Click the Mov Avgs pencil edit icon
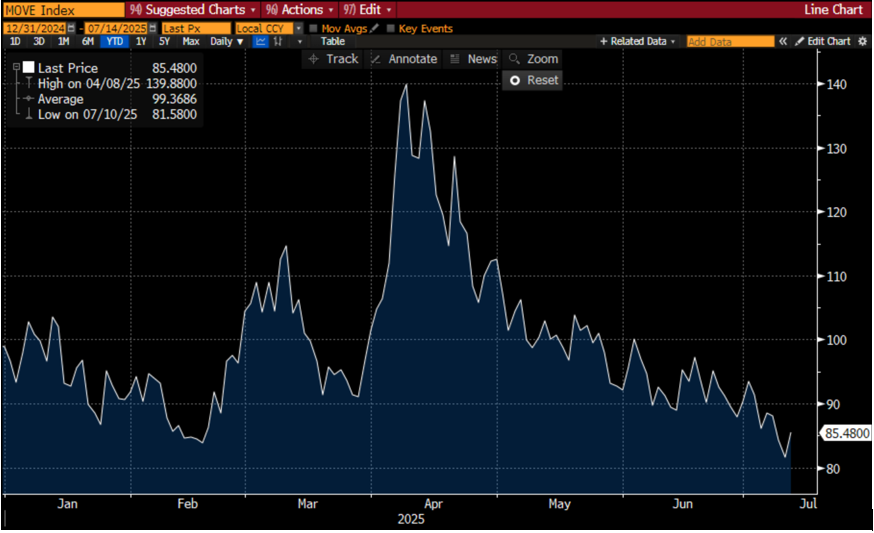874x533 pixels. click(374, 28)
